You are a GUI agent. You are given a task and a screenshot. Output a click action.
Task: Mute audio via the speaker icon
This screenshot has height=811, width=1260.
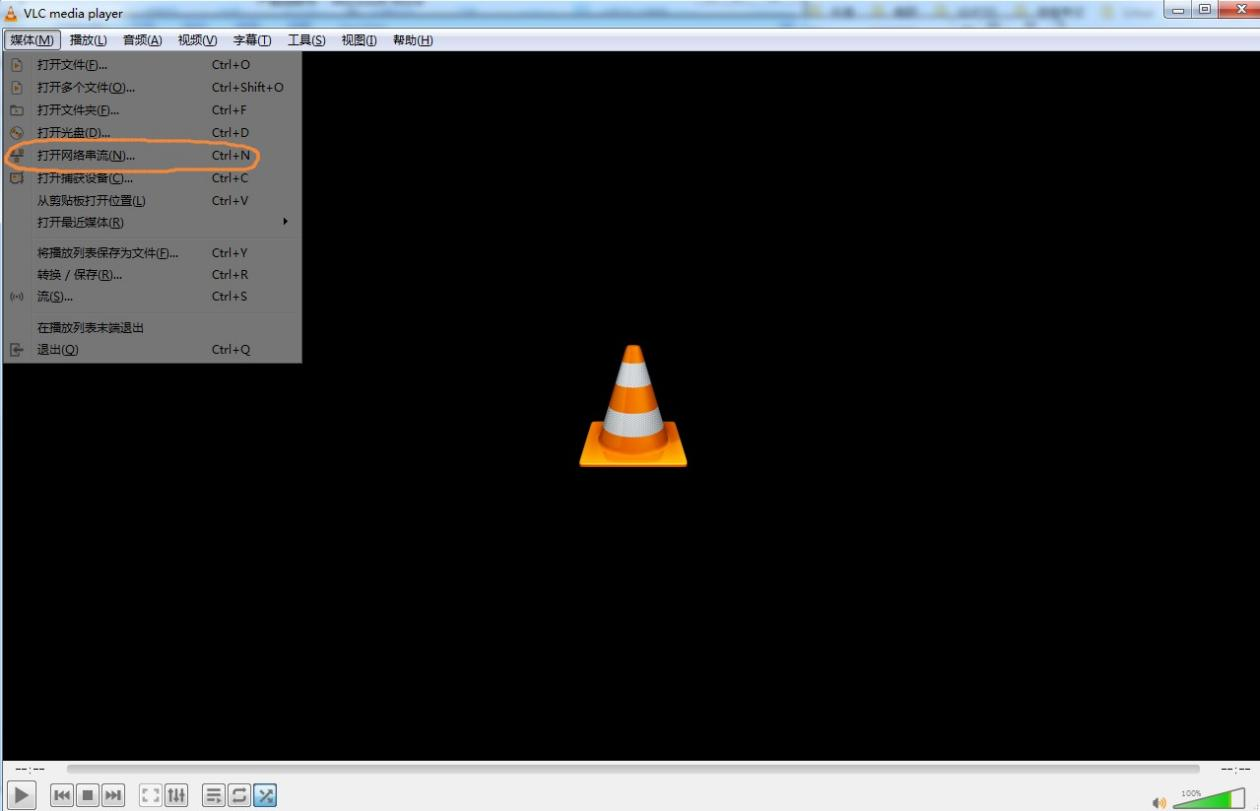tap(1159, 802)
